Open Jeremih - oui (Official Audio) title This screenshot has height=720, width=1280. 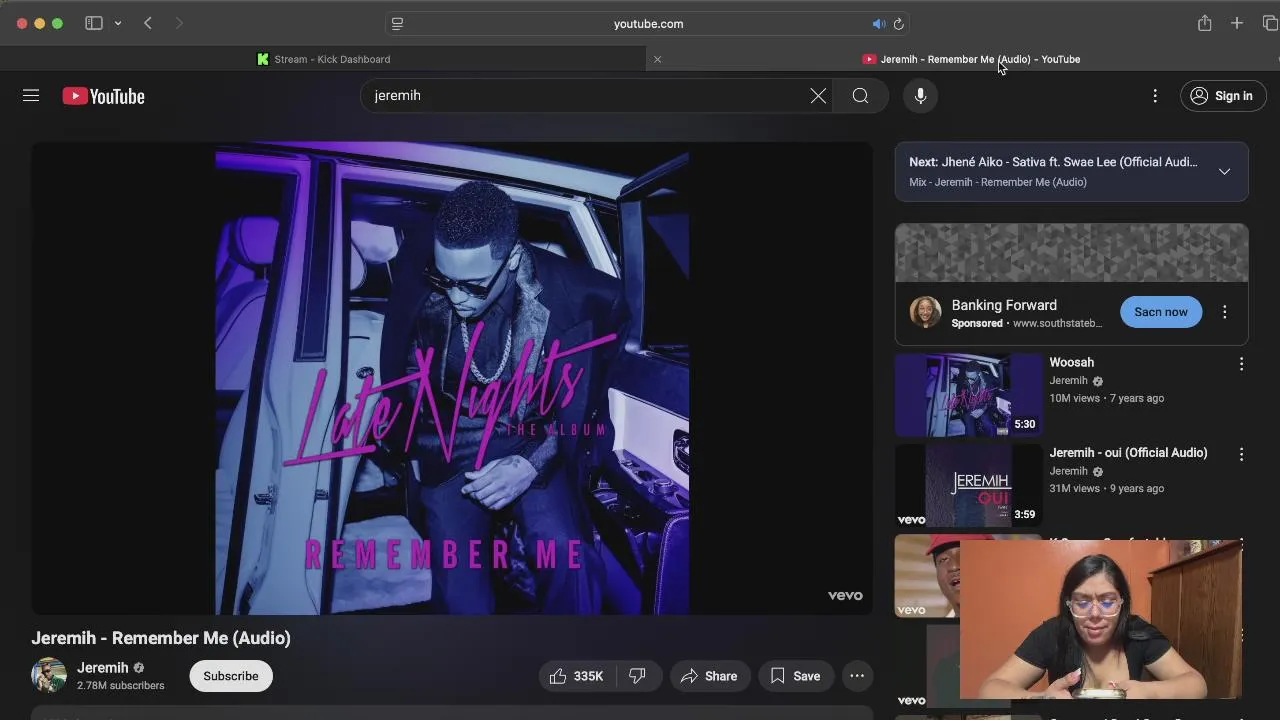[1128, 453]
